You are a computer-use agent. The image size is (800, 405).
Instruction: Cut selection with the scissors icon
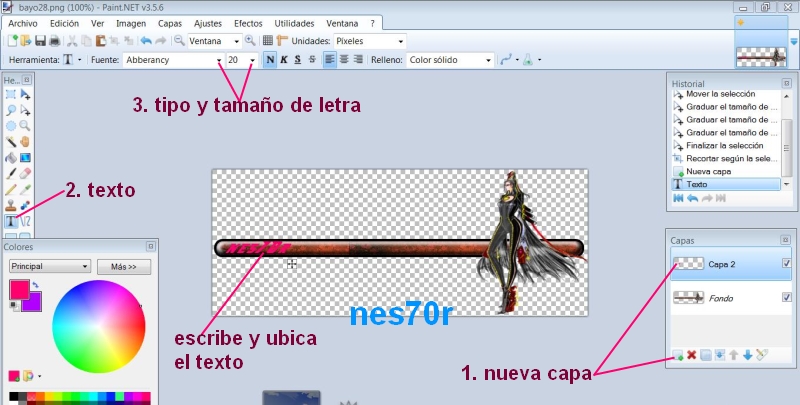(x=72, y=41)
